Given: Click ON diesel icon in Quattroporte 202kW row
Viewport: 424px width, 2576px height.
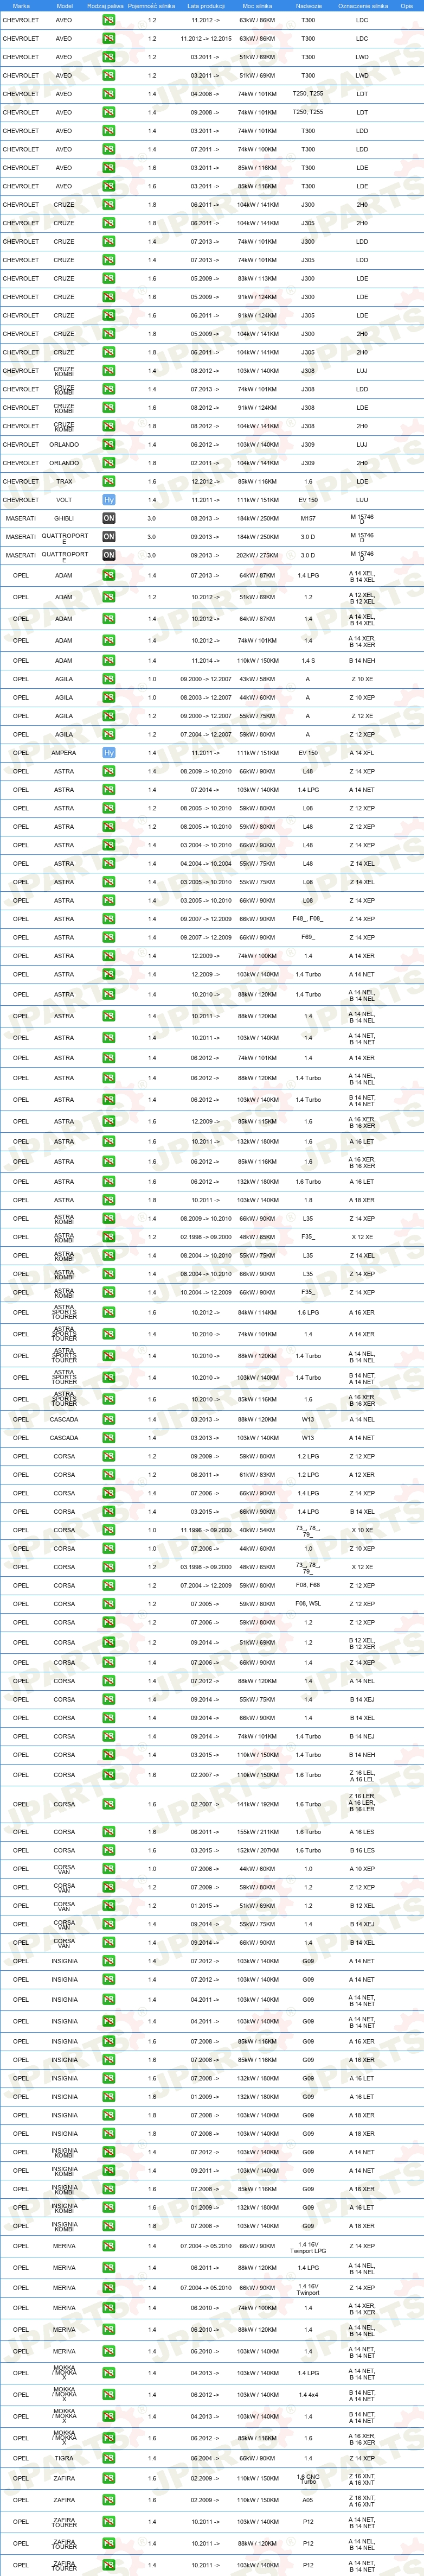Looking at the screenshot, I should click(108, 555).
